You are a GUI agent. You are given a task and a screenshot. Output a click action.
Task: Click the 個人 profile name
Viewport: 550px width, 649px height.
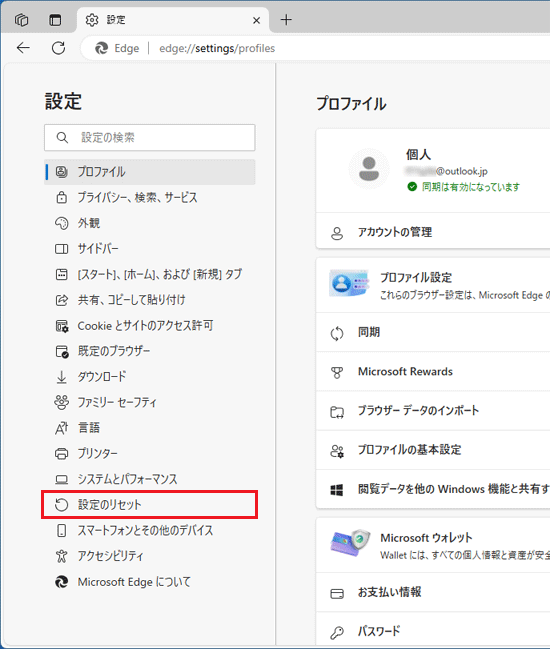(418, 154)
